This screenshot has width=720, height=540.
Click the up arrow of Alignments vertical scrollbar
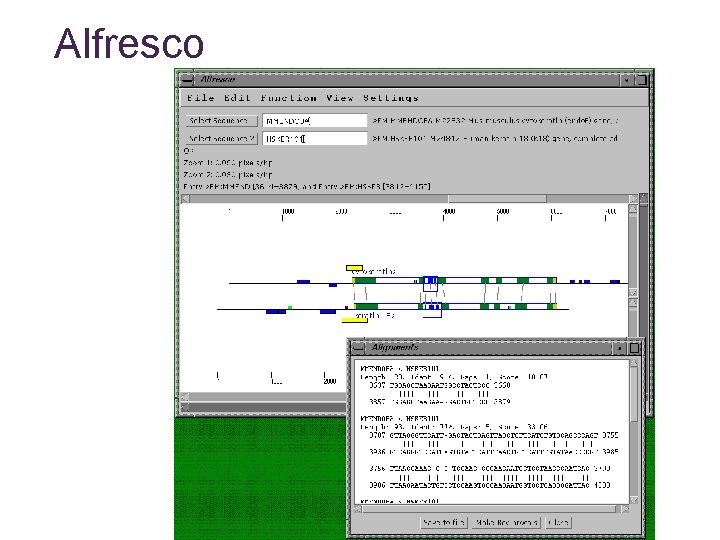634,363
